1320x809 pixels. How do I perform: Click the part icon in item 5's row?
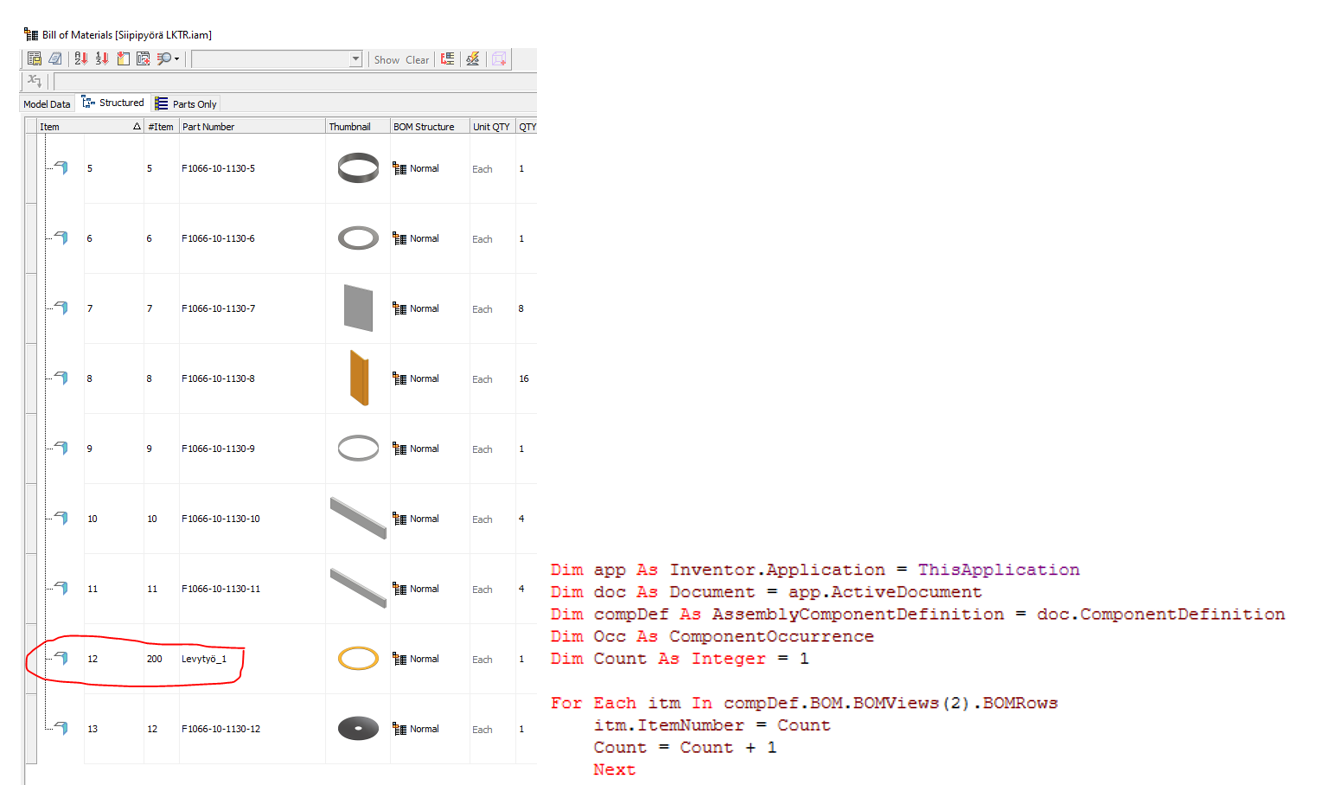(x=61, y=168)
